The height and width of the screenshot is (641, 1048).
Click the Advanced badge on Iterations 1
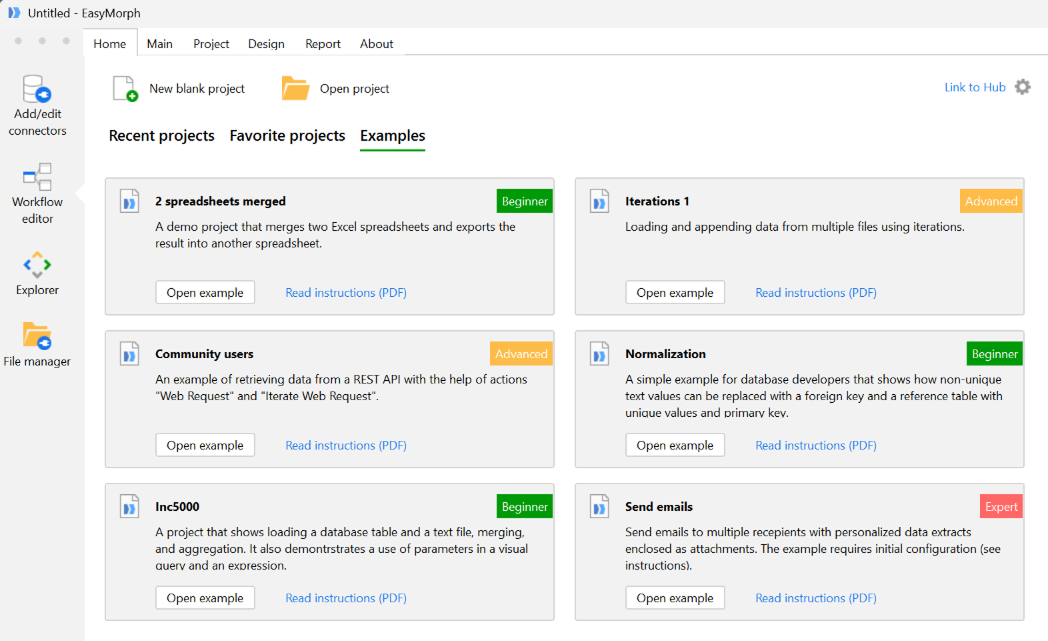pyautogui.click(x=991, y=201)
